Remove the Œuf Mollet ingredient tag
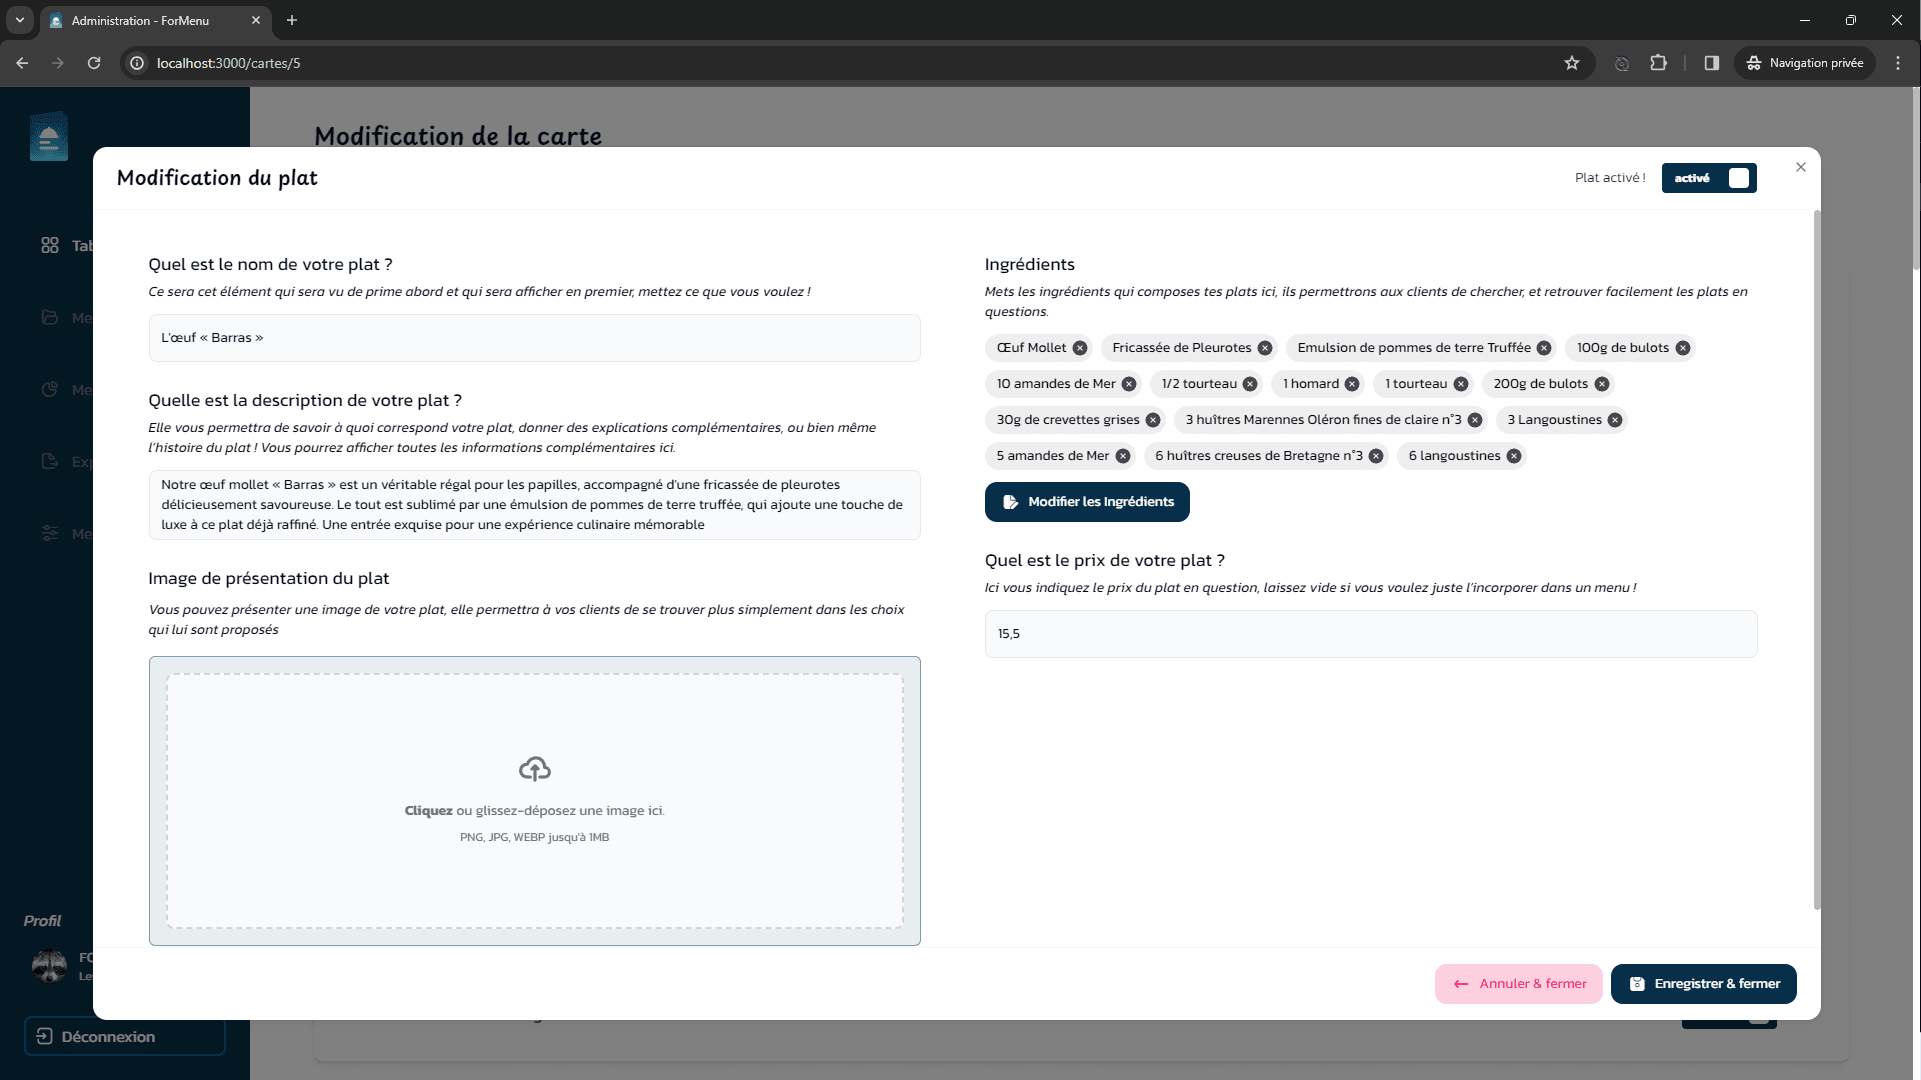 click(1080, 348)
